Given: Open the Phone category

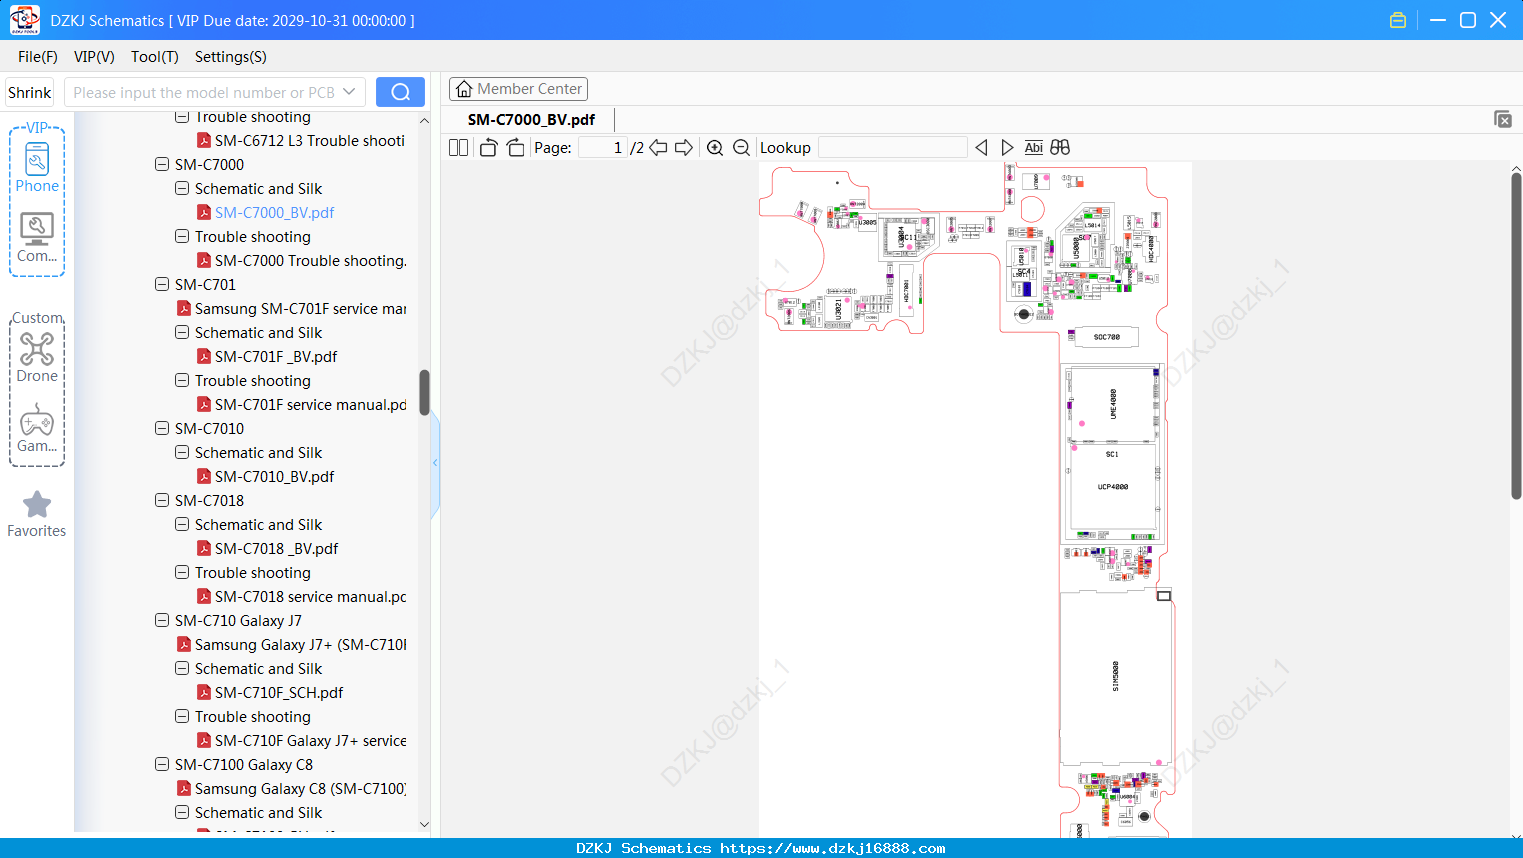Looking at the screenshot, I should [37, 167].
